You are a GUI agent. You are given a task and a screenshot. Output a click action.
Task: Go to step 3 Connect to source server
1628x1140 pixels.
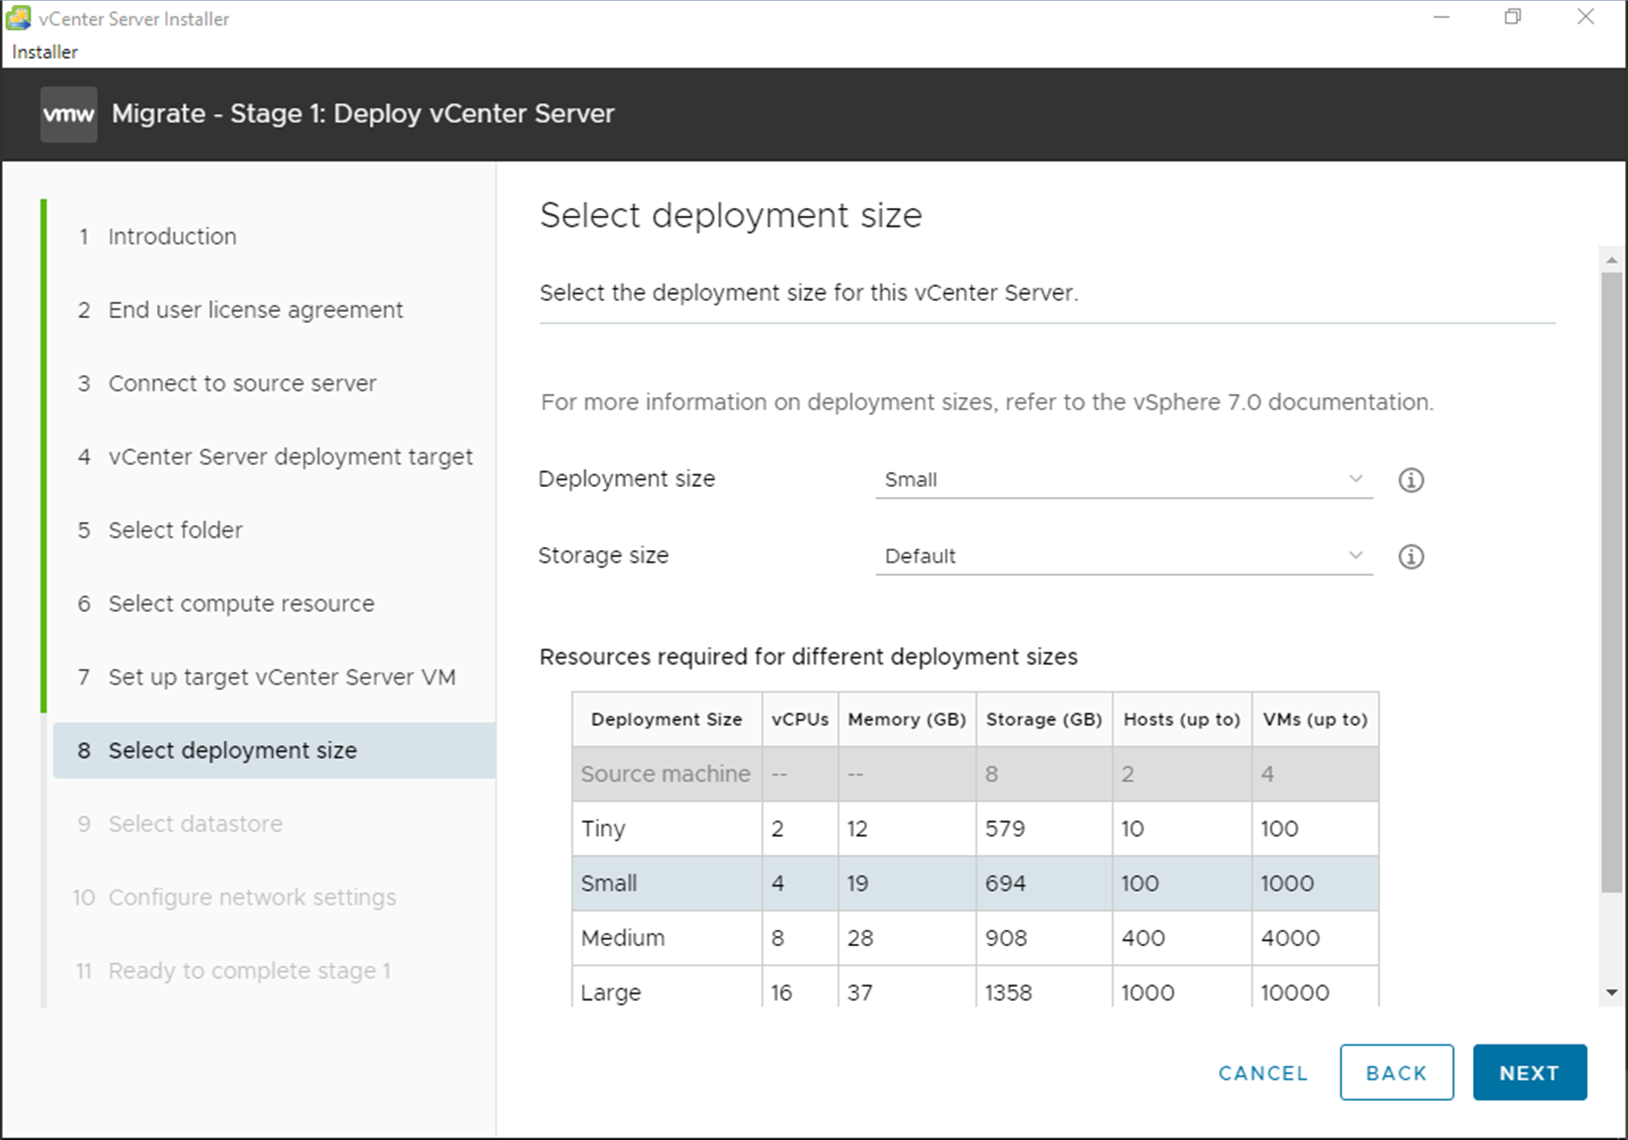click(x=242, y=383)
